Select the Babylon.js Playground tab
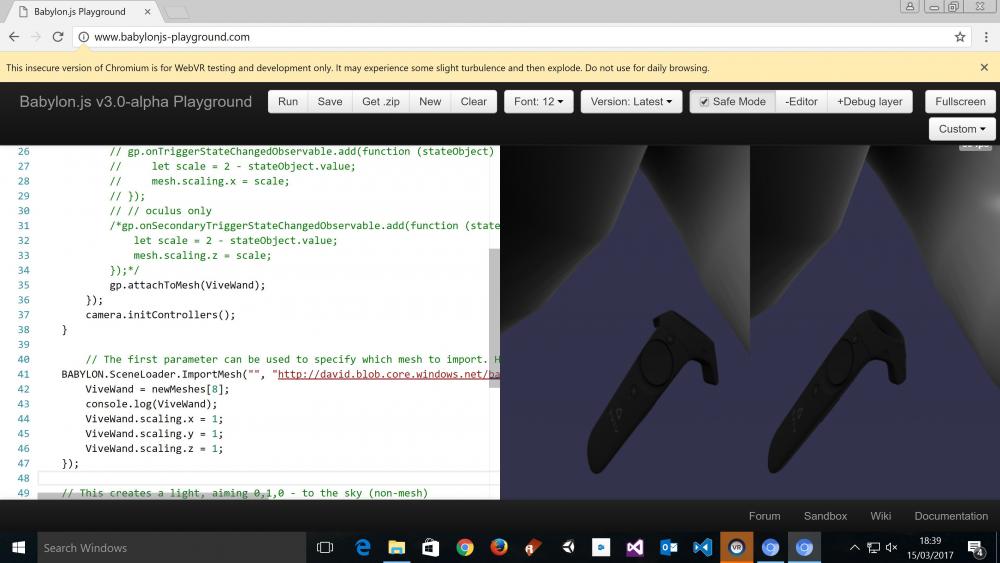1000x563 pixels. tap(80, 11)
